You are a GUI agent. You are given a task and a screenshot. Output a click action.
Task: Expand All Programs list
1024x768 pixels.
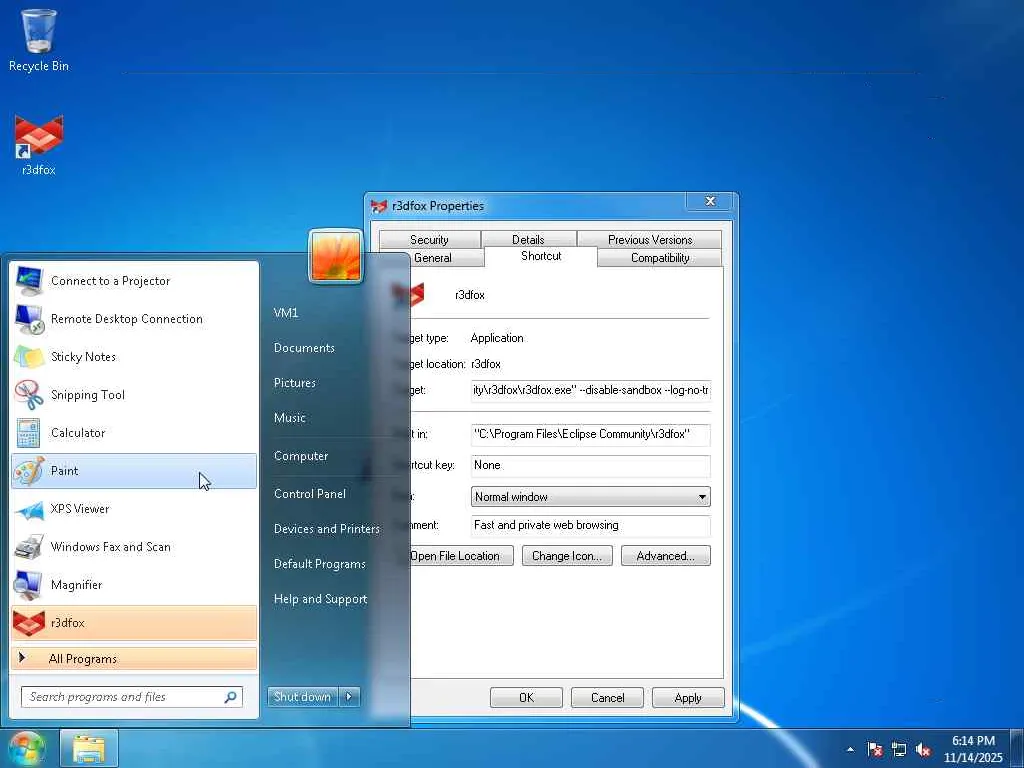134,658
